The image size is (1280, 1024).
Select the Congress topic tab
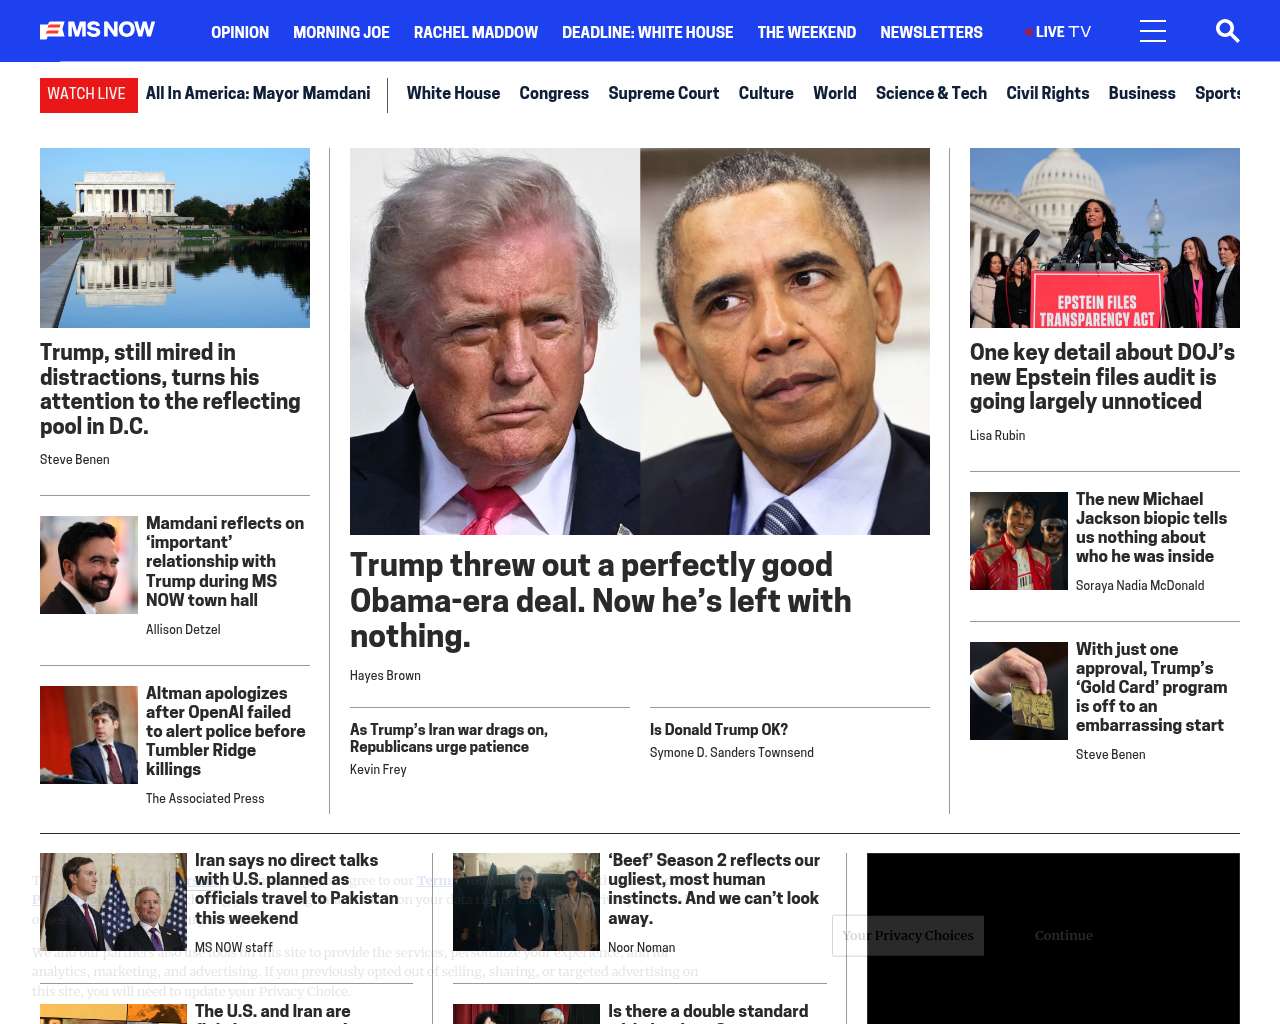pos(554,93)
